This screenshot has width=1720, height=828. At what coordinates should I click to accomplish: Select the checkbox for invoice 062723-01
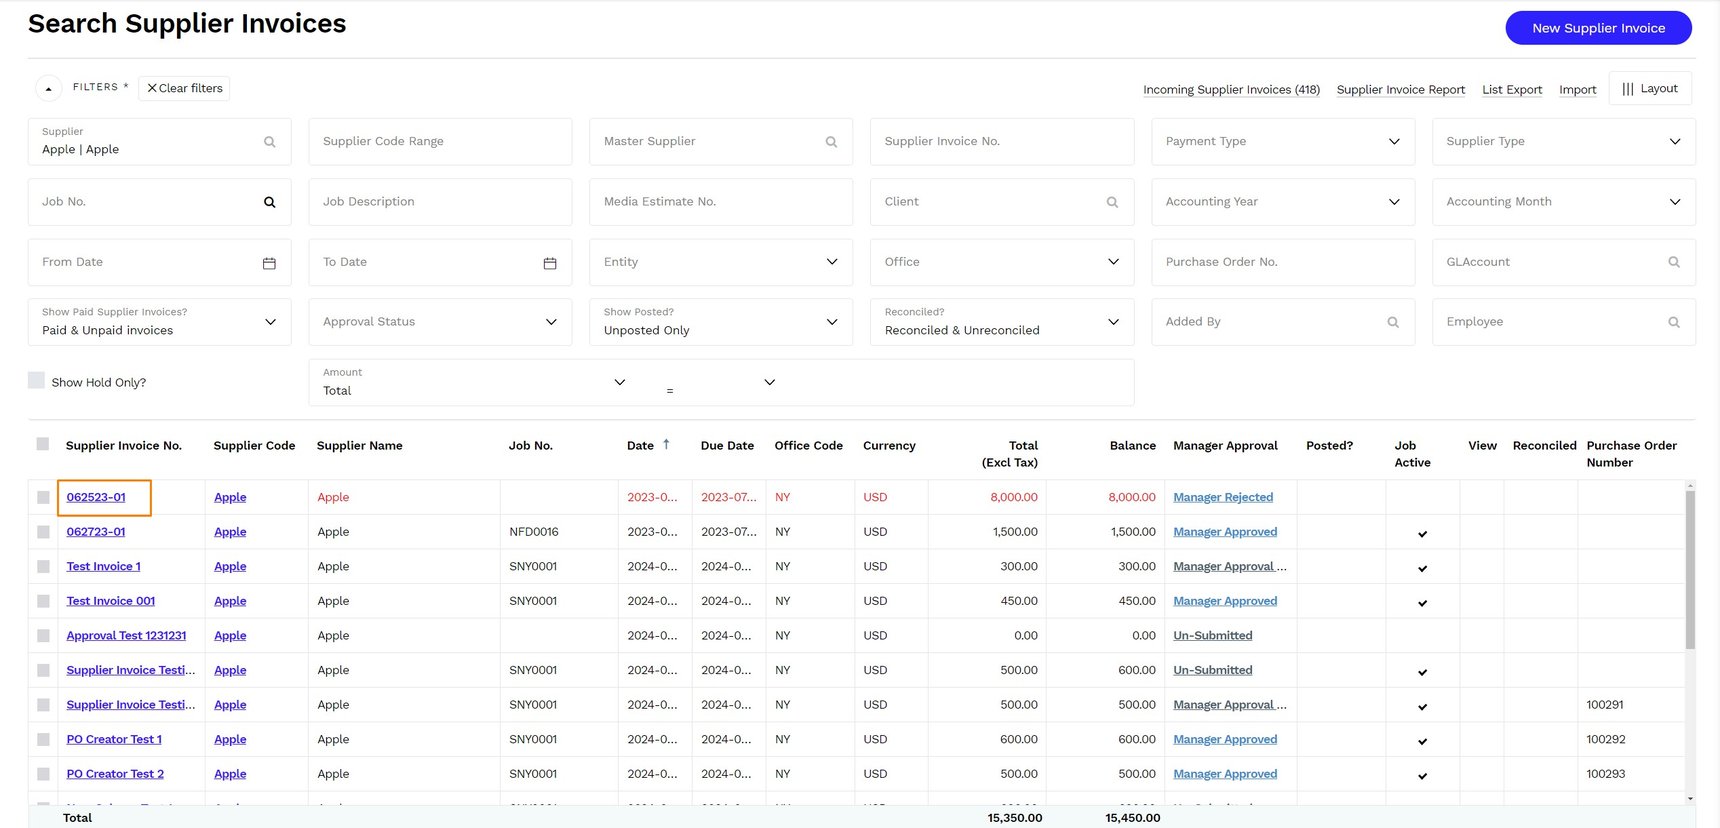(43, 532)
